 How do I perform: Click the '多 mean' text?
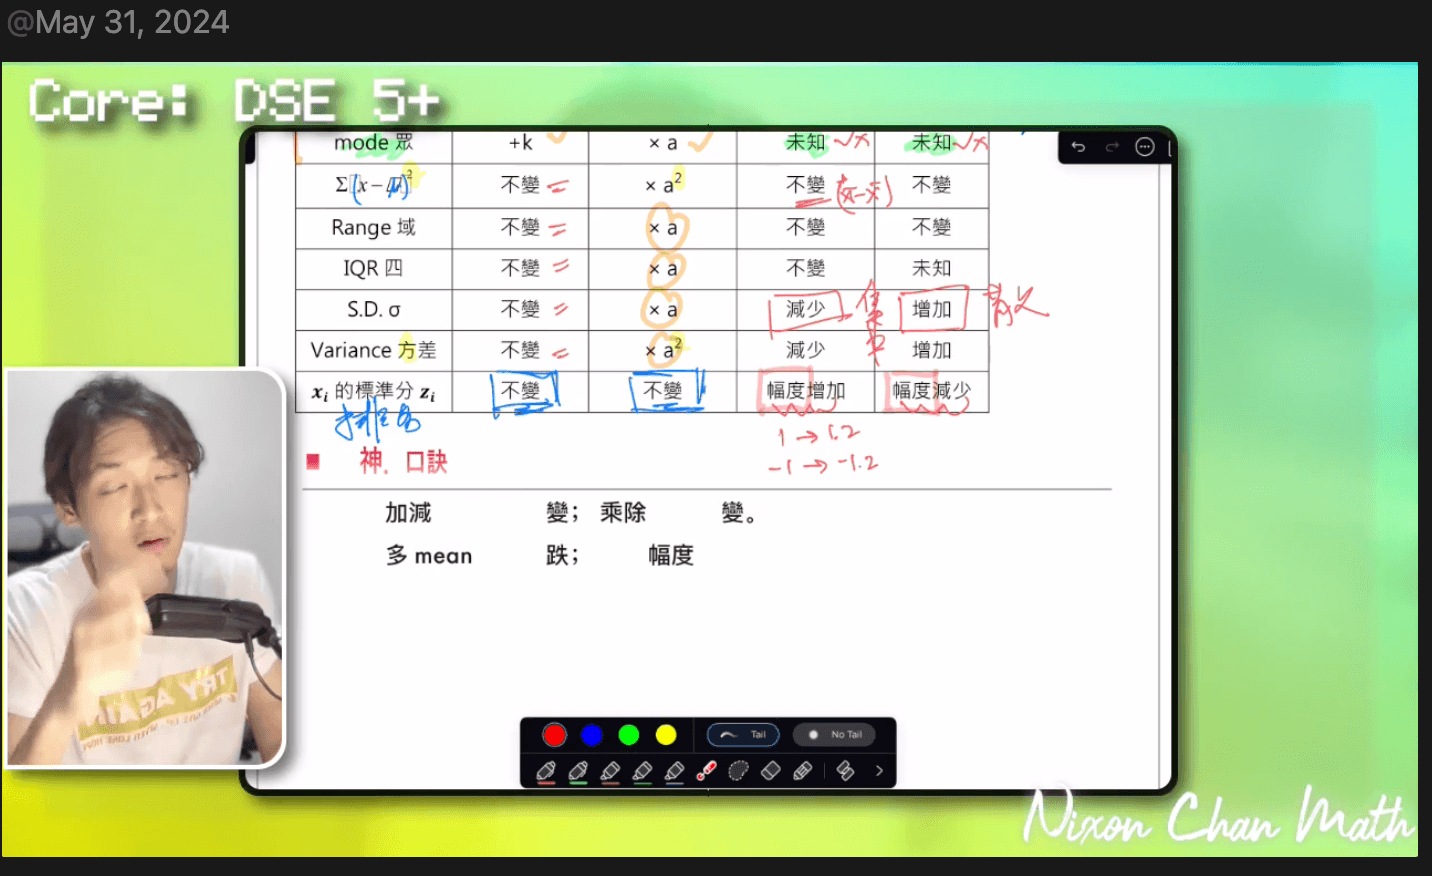pos(429,555)
